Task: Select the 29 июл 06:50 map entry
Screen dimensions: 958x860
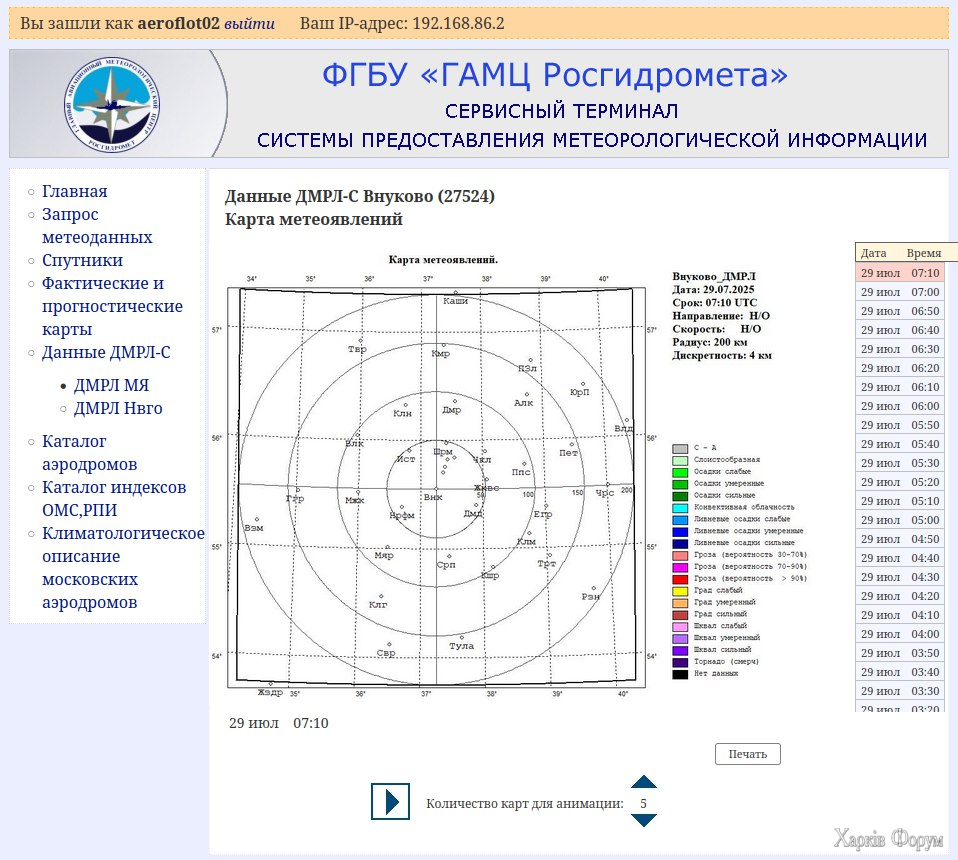Action: (x=900, y=311)
